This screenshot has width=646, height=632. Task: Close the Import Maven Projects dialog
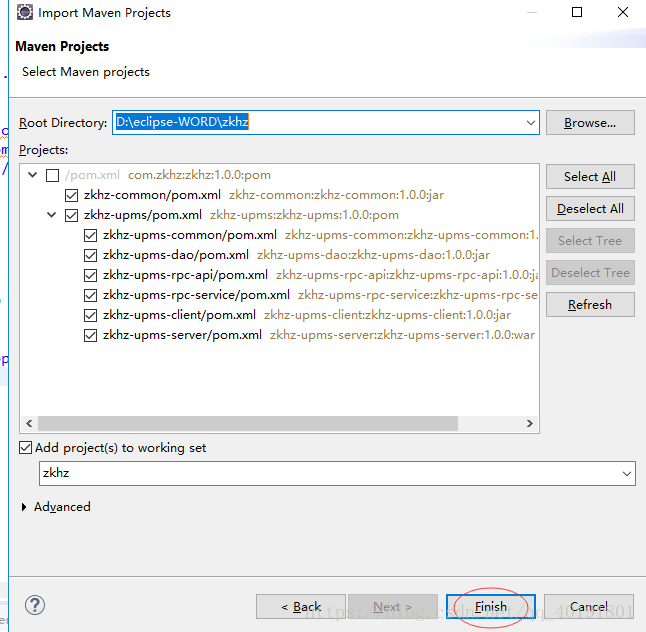pyautogui.click(x=623, y=12)
